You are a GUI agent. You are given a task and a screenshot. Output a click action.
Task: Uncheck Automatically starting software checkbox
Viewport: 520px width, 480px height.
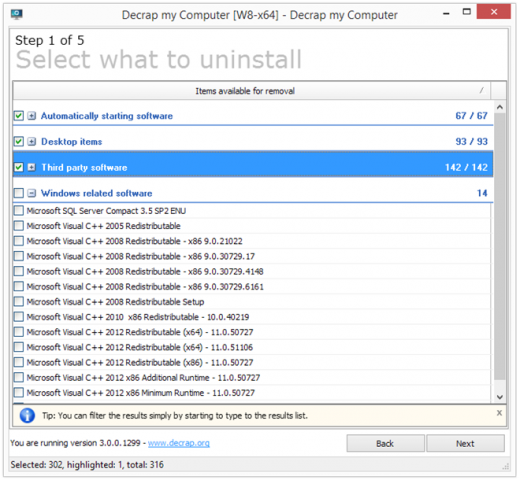(x=19, y=116)
